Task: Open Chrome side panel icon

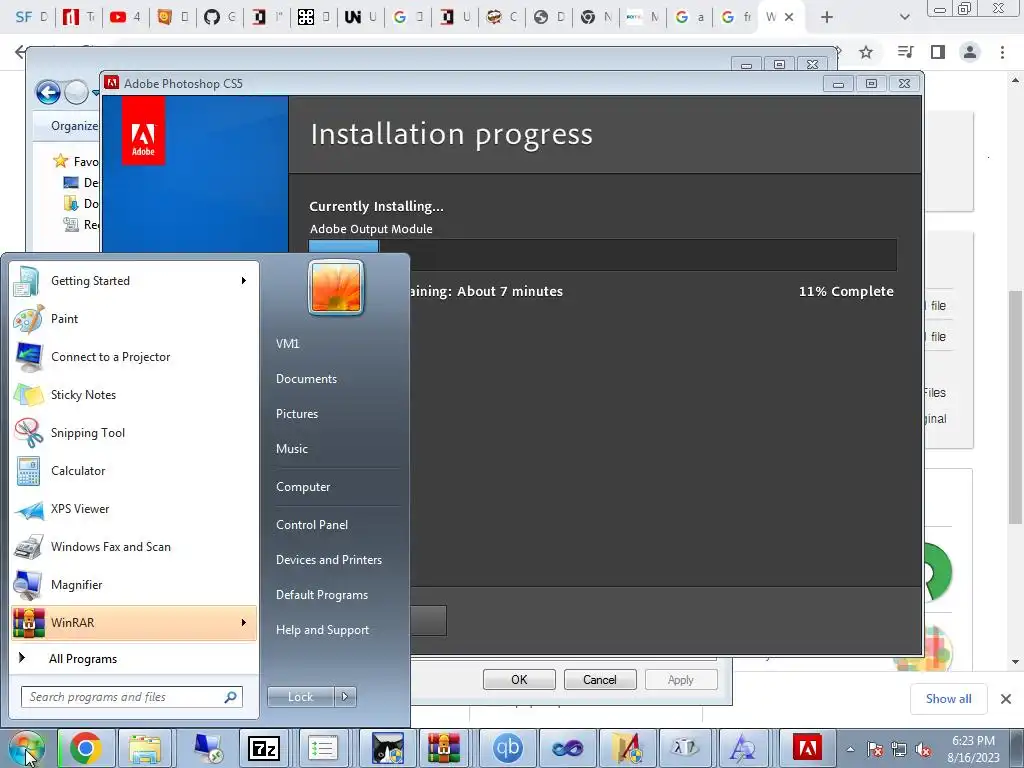Action: (x=938, y=52)
